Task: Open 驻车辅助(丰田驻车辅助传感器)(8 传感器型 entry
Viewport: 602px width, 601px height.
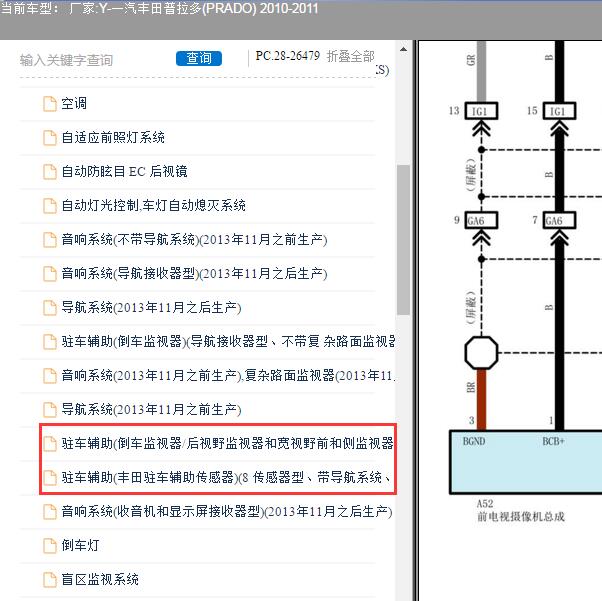Action: [226, 477]
